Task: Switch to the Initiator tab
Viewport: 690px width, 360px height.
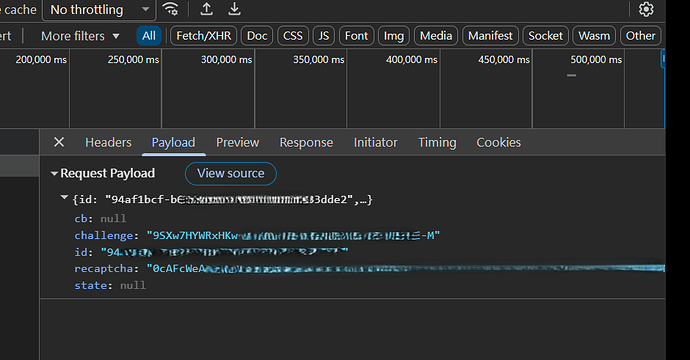Action: pyautogui.click(x=375, y=143)
